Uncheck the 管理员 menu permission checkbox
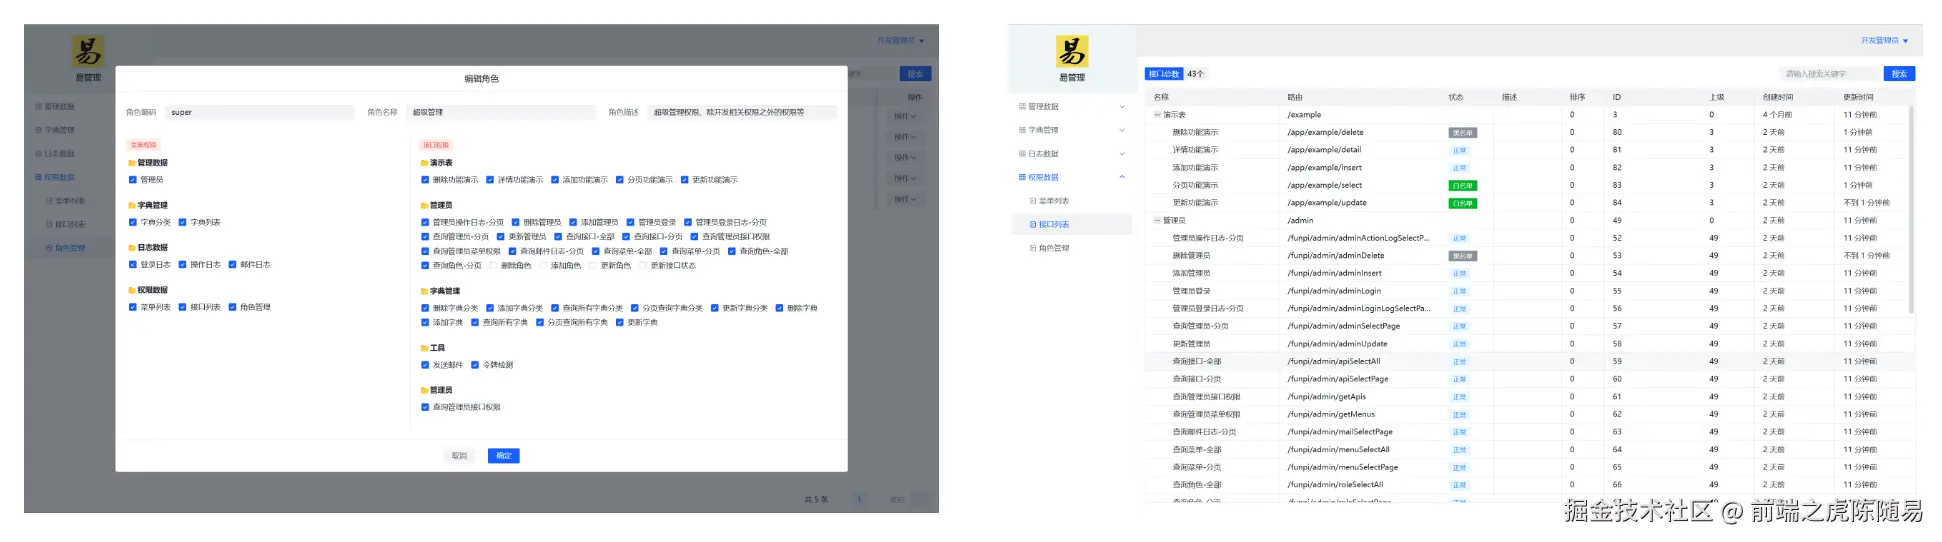1942x542 pixels. coord(133,180)
